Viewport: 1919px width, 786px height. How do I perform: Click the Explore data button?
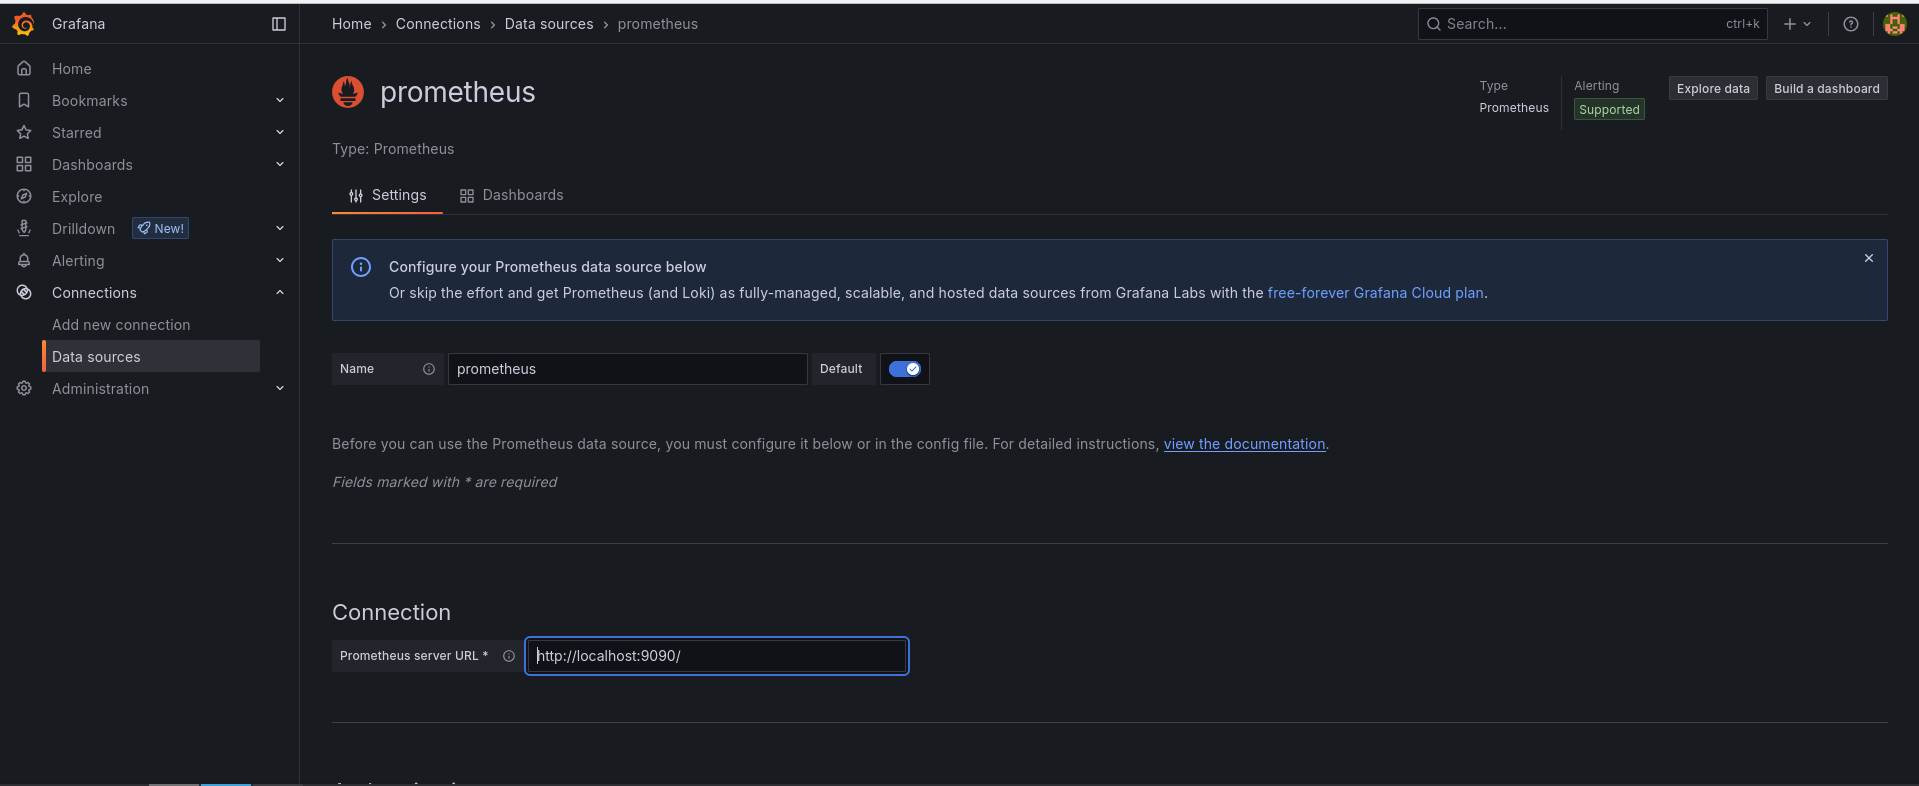[1712, 89]
